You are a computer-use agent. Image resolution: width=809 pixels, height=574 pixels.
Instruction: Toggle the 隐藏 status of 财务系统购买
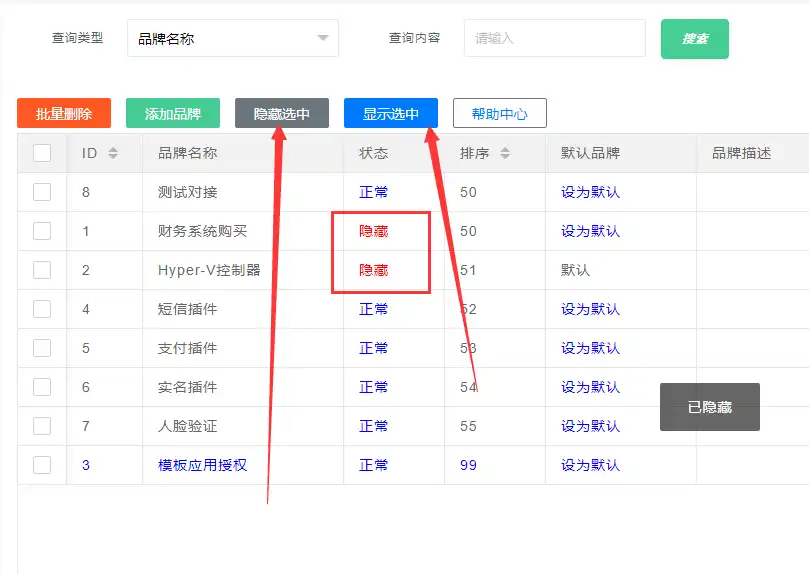click(x=374, y=231)
